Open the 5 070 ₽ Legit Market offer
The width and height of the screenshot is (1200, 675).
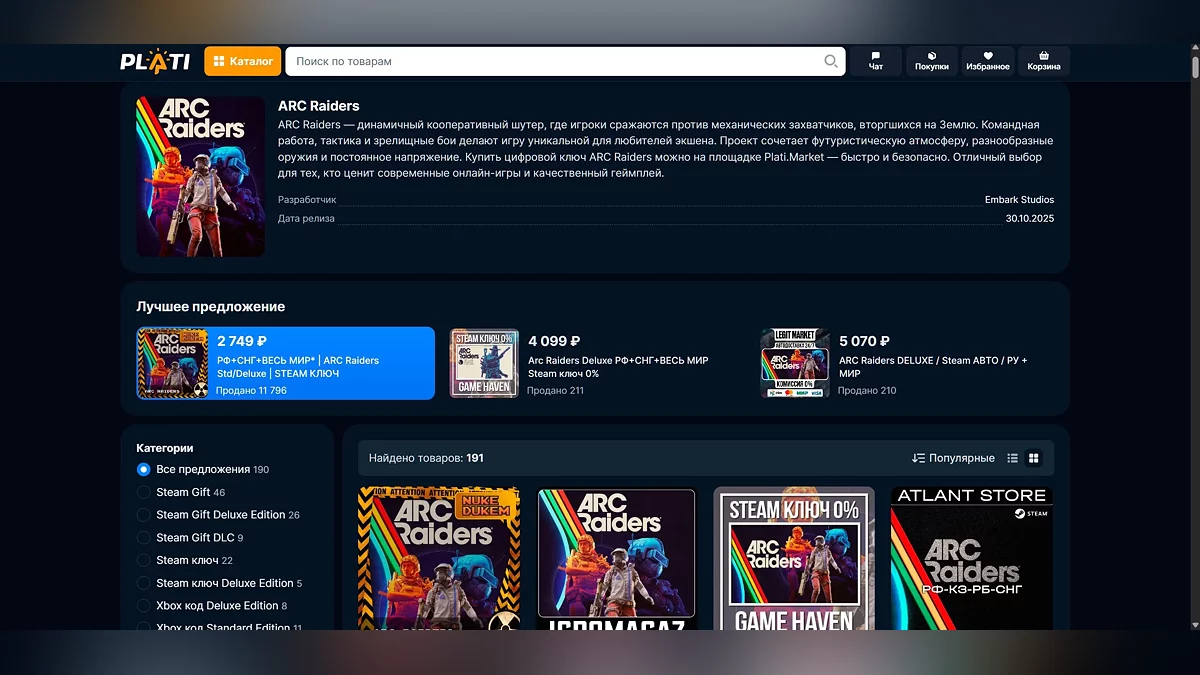point(908,363)
